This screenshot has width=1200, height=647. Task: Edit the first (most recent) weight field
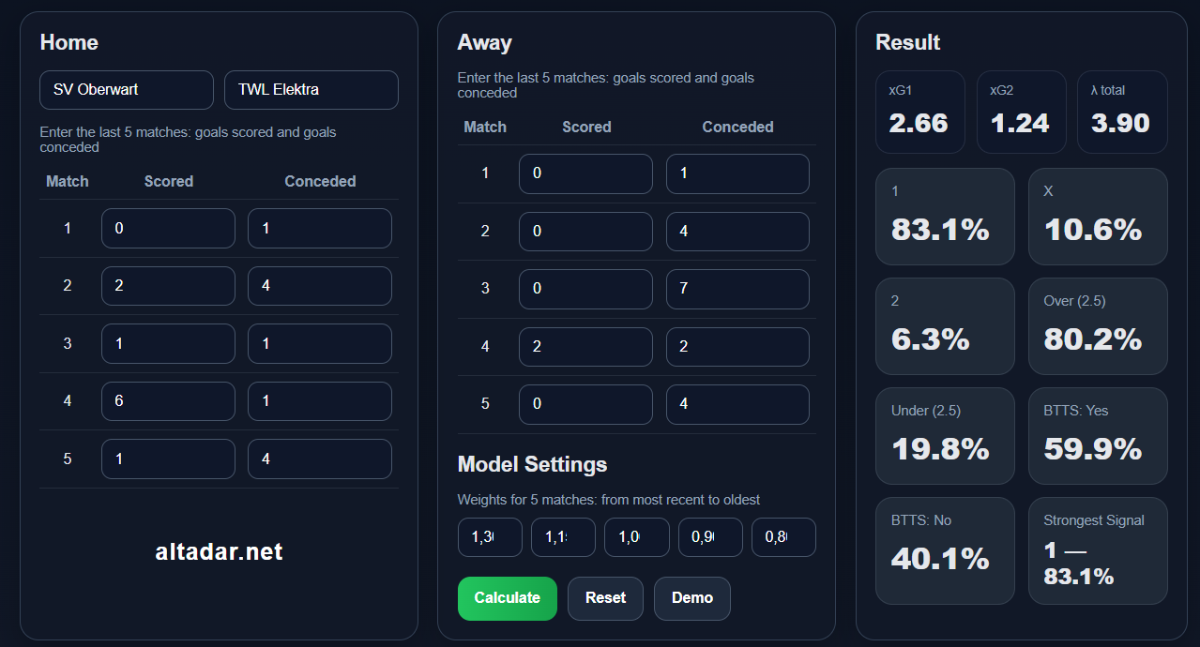[x=490, y=537]
